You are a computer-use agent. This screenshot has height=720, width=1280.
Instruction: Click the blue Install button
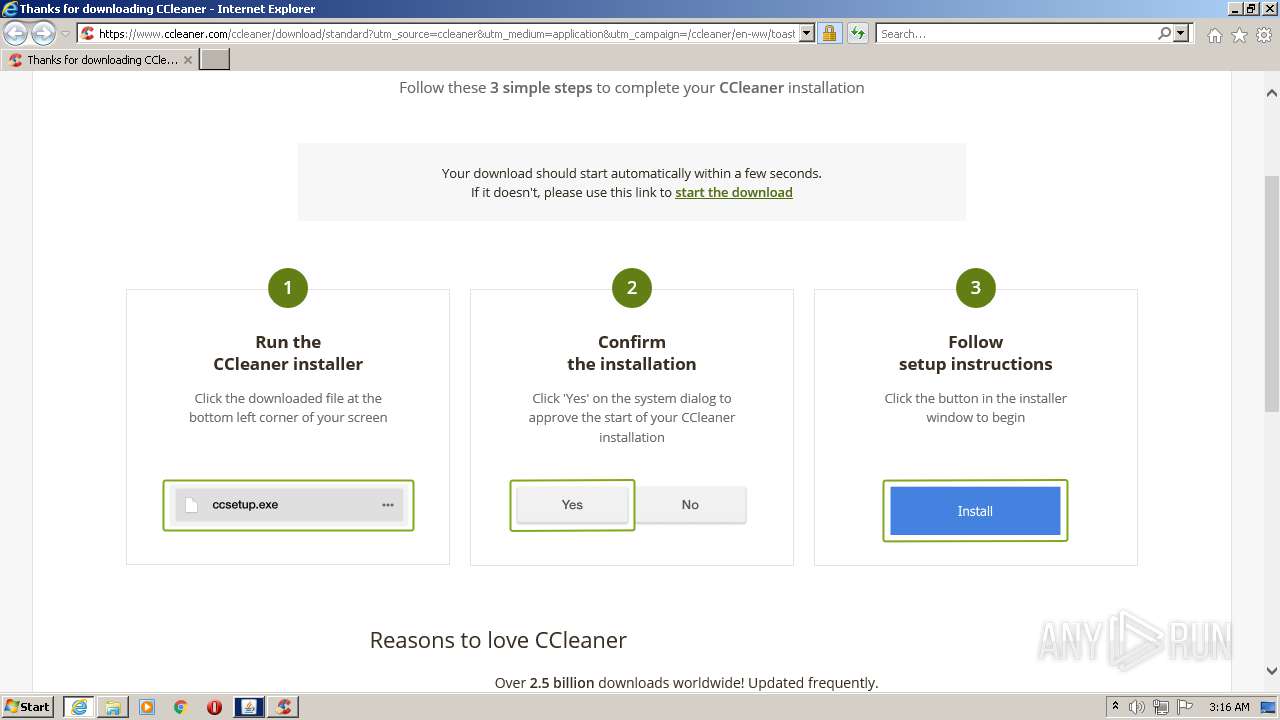coord(975,511)
